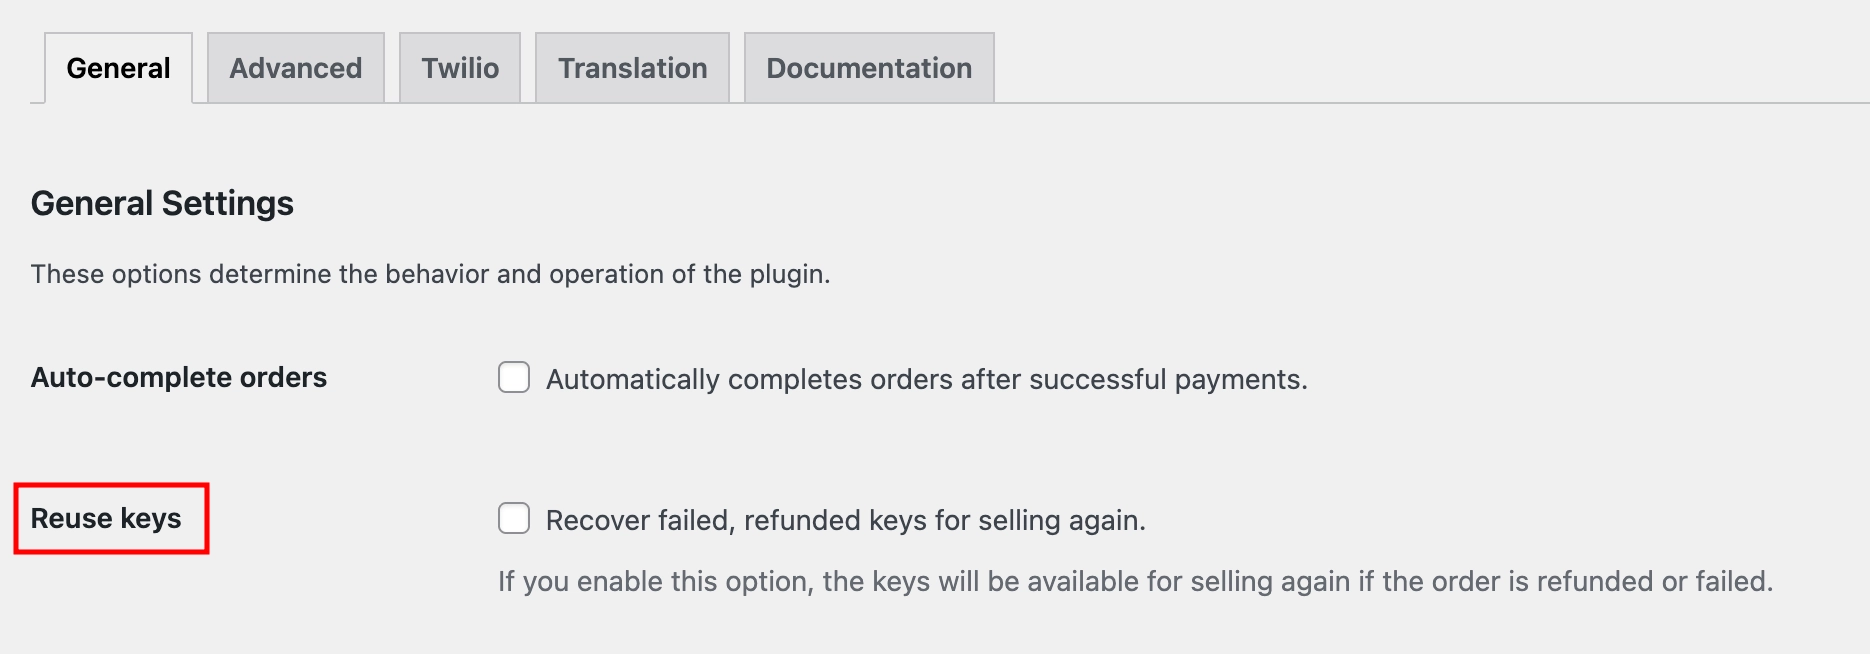Click 'Recover failed, refunded keys' checkbox label

(x=845, y=521)
